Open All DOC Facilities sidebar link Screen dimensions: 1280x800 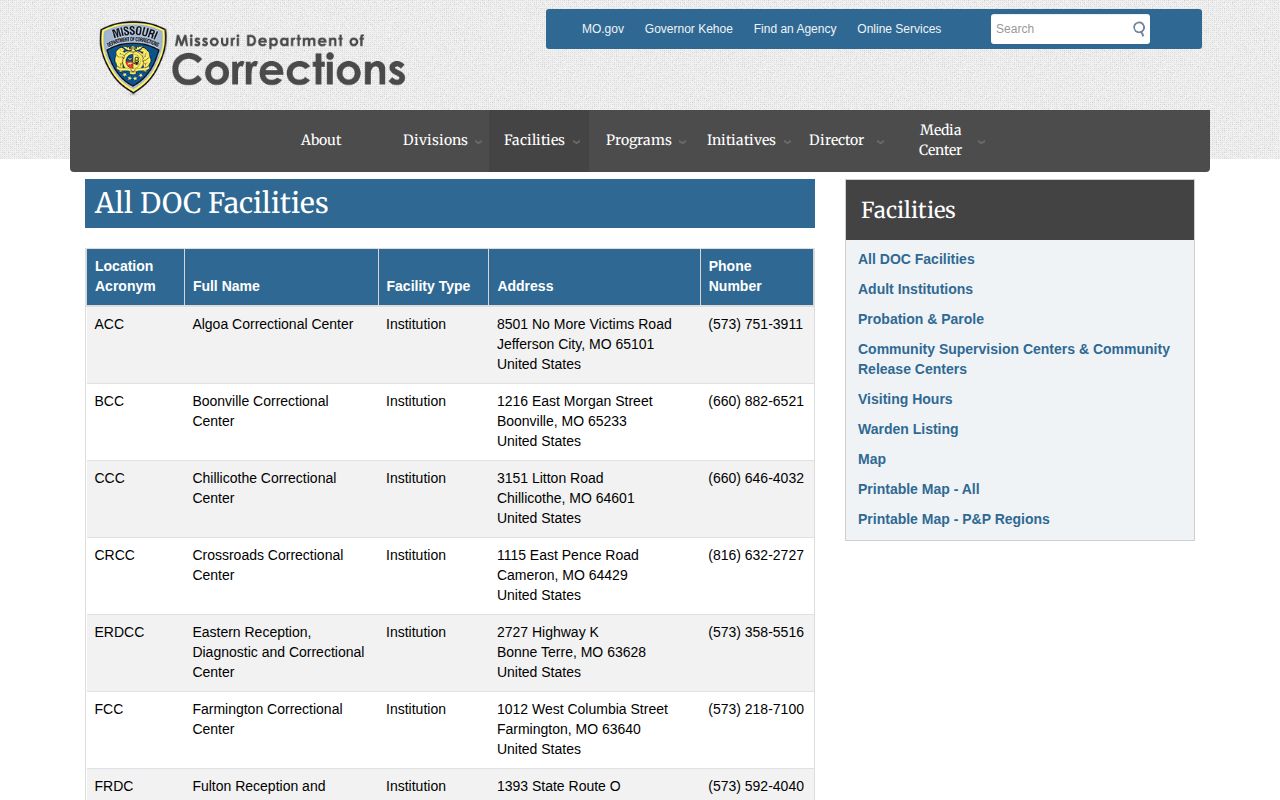[916, 259]
